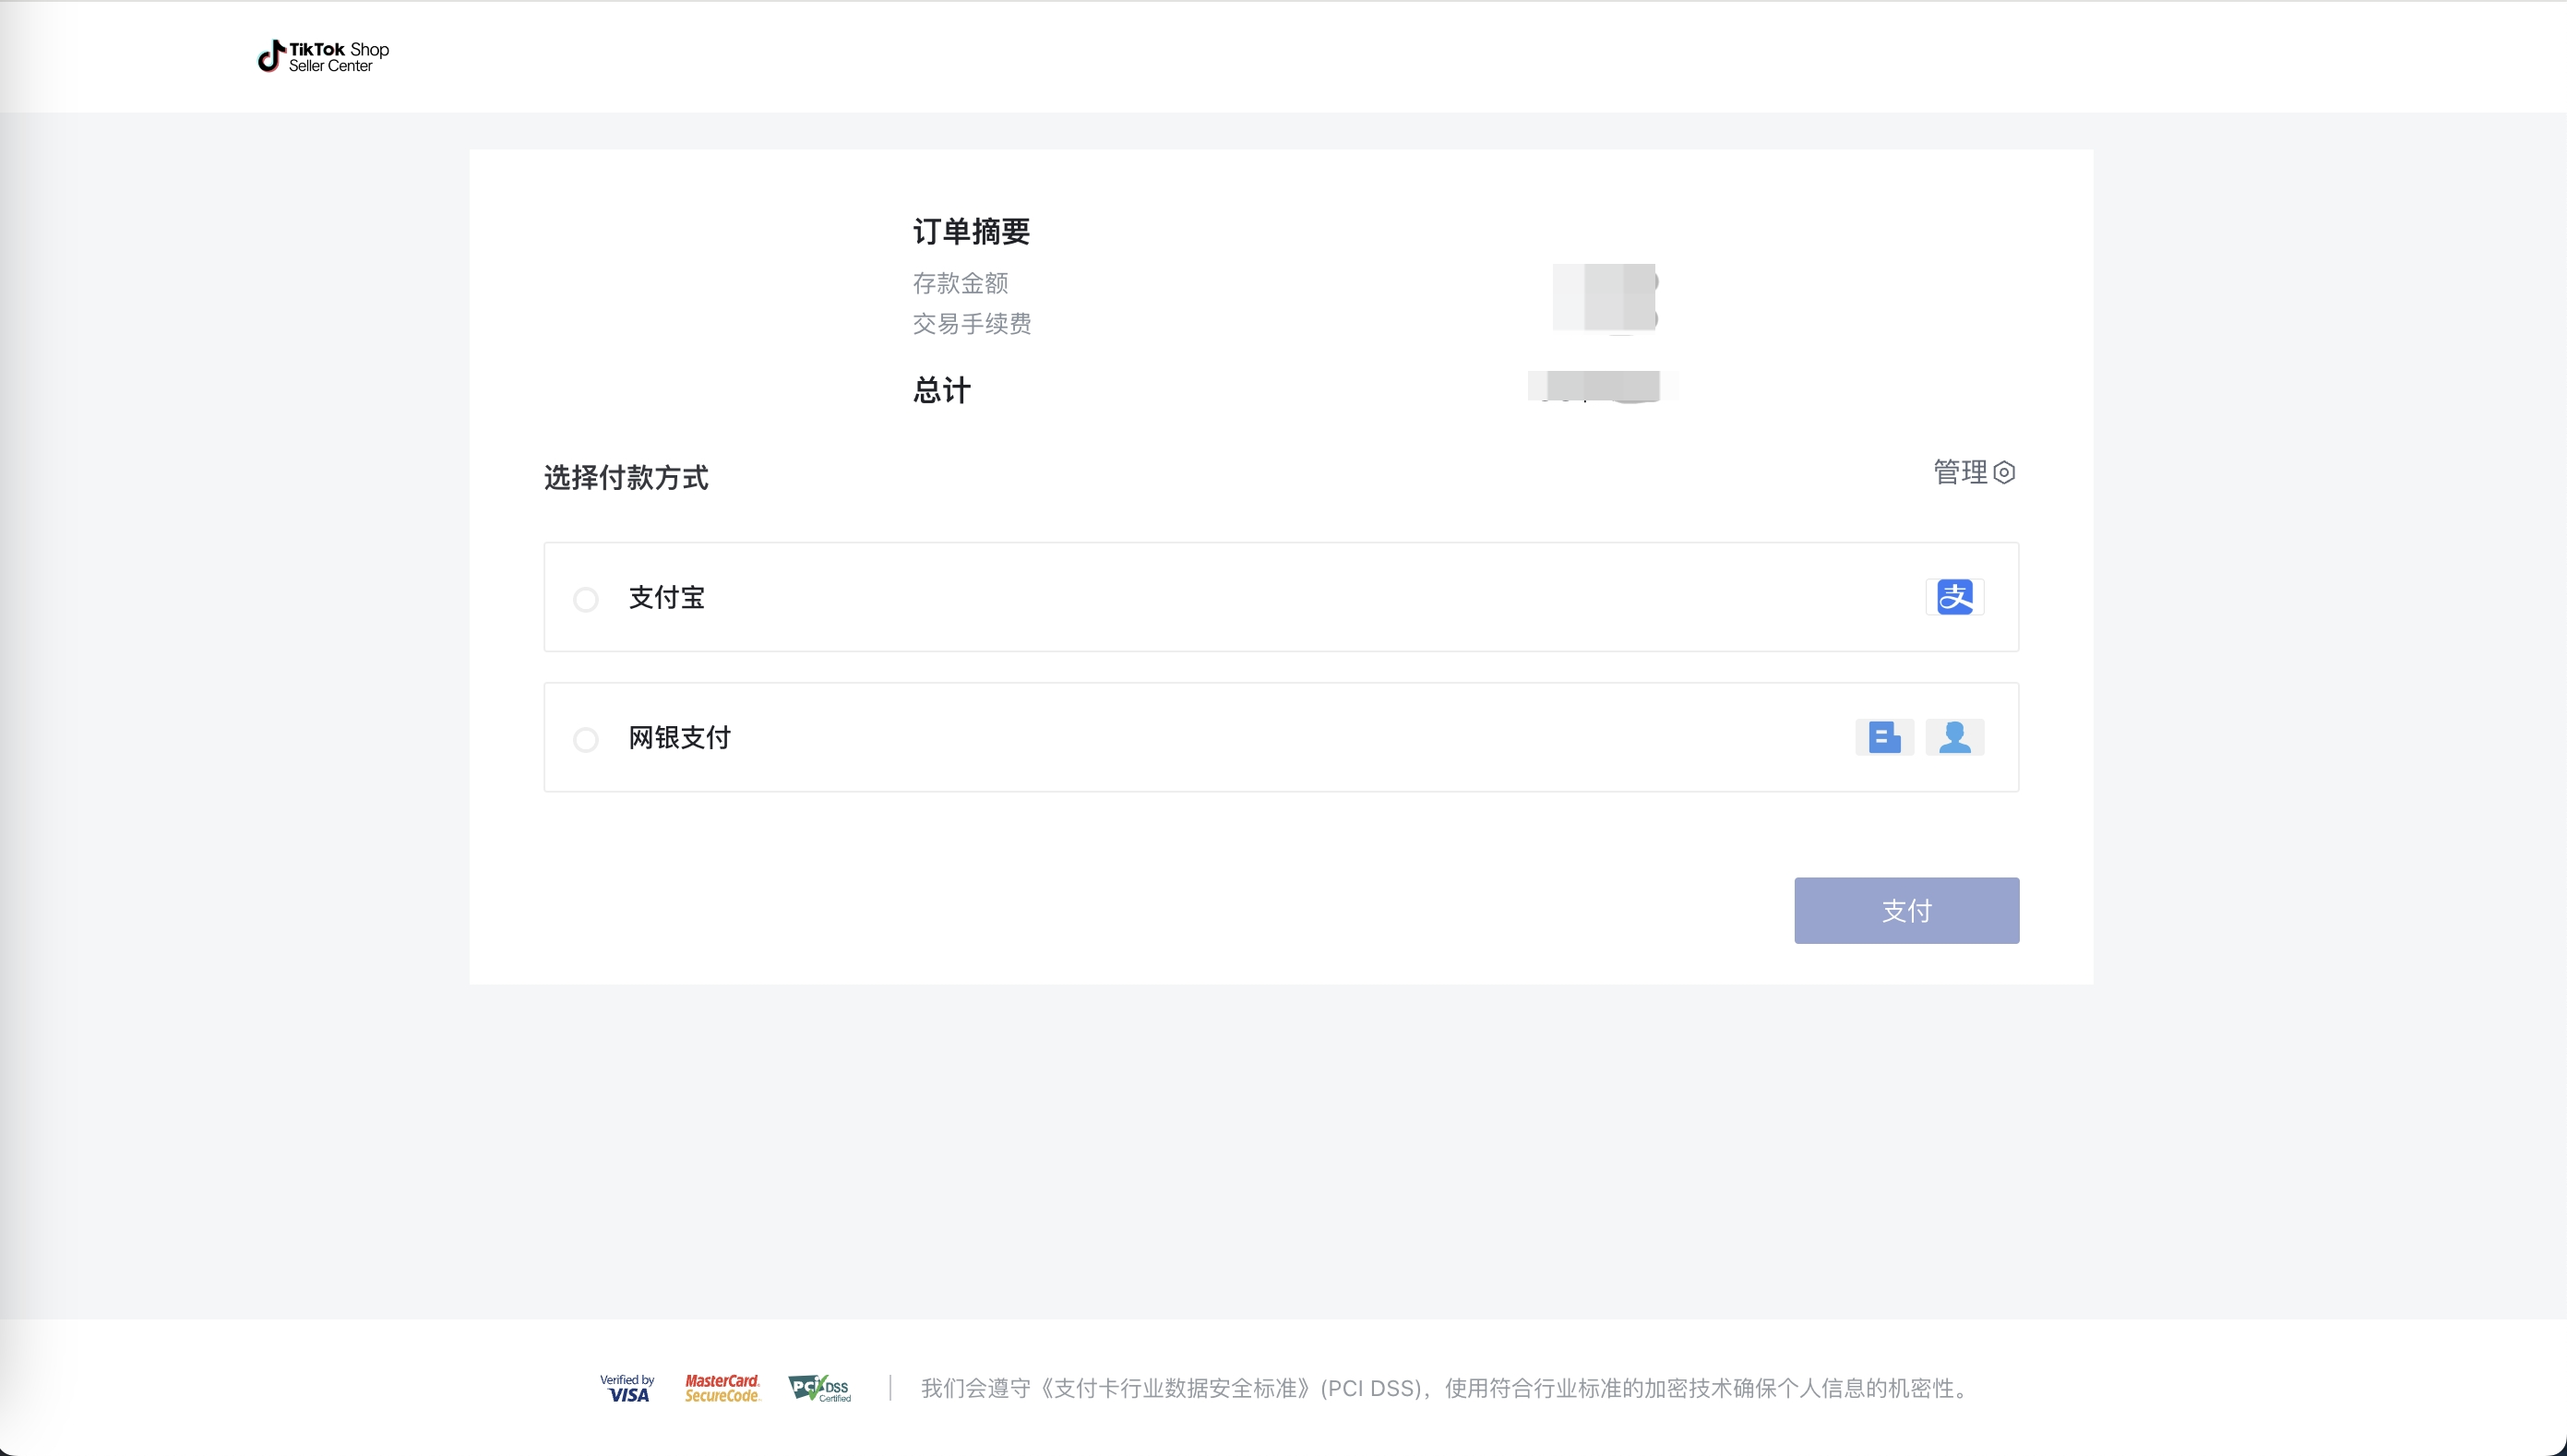This screenshot has height=1456, width=2567.
Task: Click the Verified by VISA badge
Action: [627, 1388]
